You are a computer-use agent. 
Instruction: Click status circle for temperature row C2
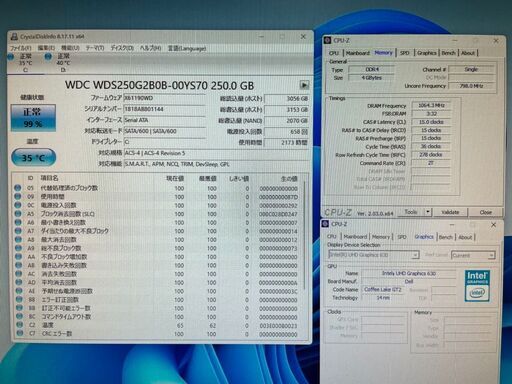pyautogui.click(x=19, y=325)
